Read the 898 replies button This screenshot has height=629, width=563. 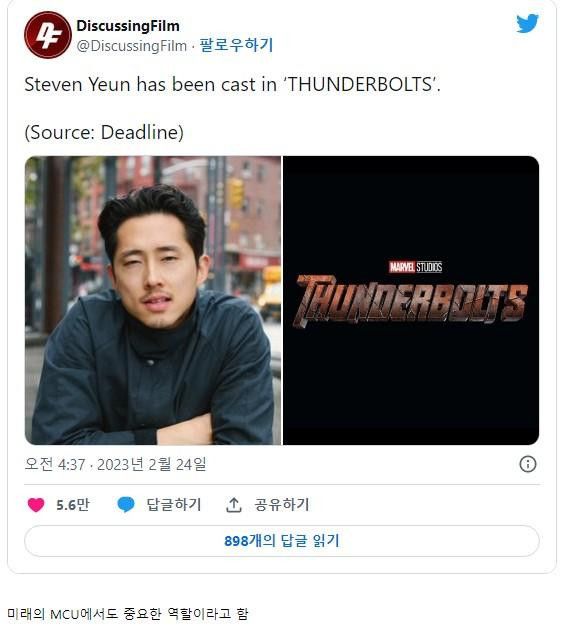click(282, 541)
